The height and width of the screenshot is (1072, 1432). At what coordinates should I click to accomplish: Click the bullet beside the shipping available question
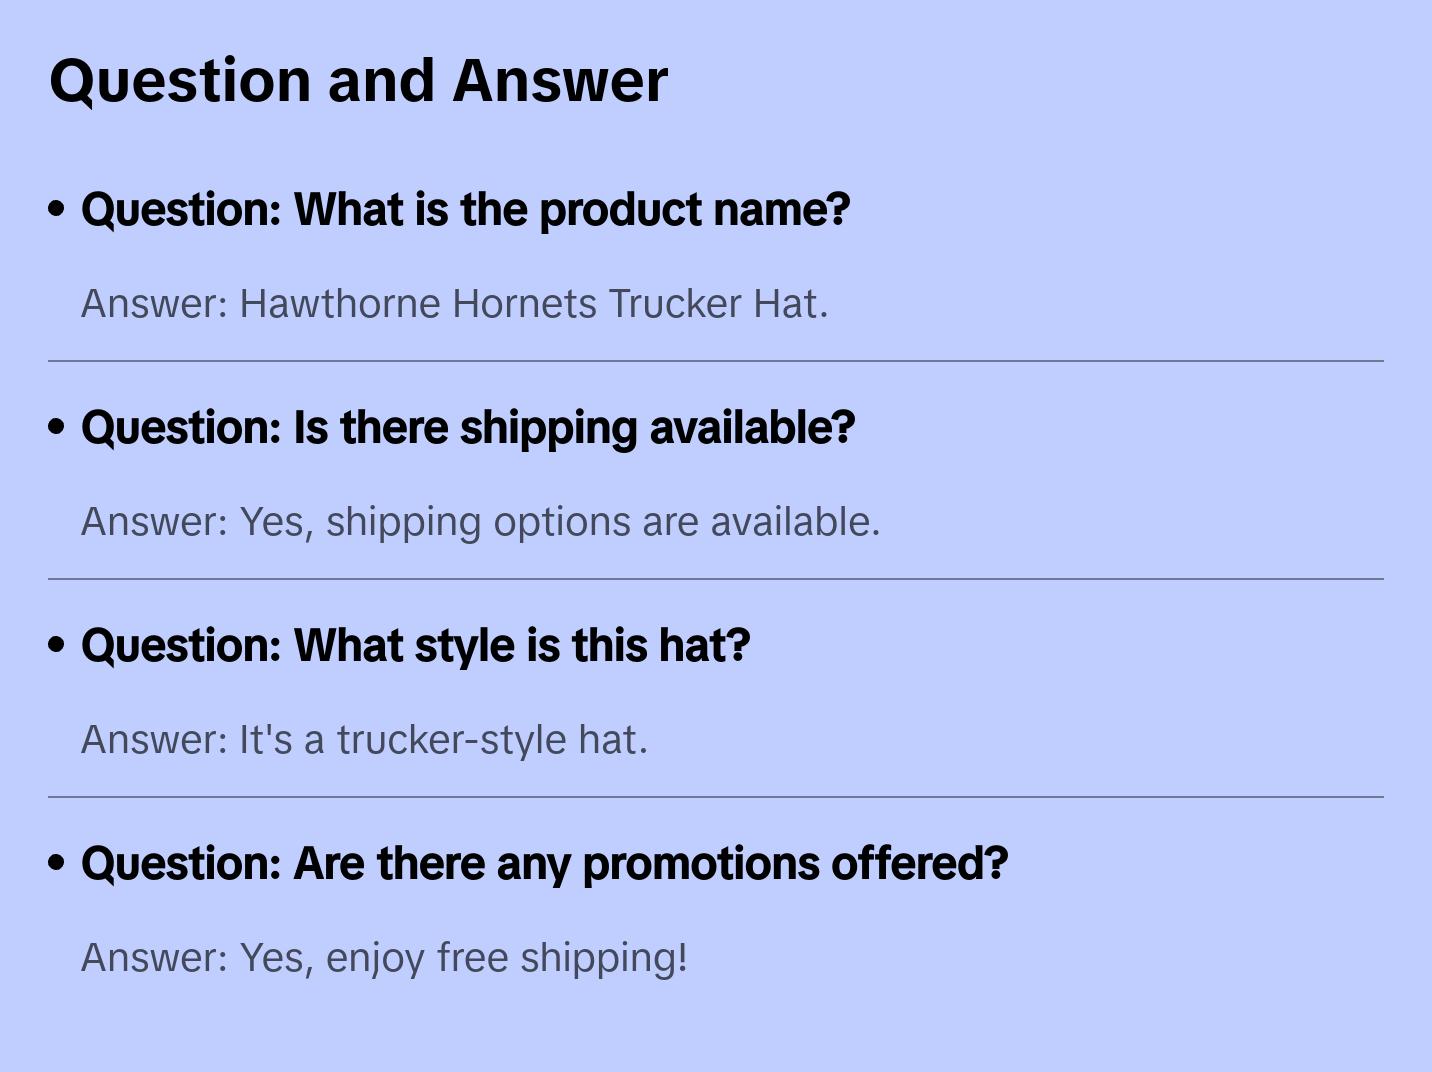tap(57, 427)
